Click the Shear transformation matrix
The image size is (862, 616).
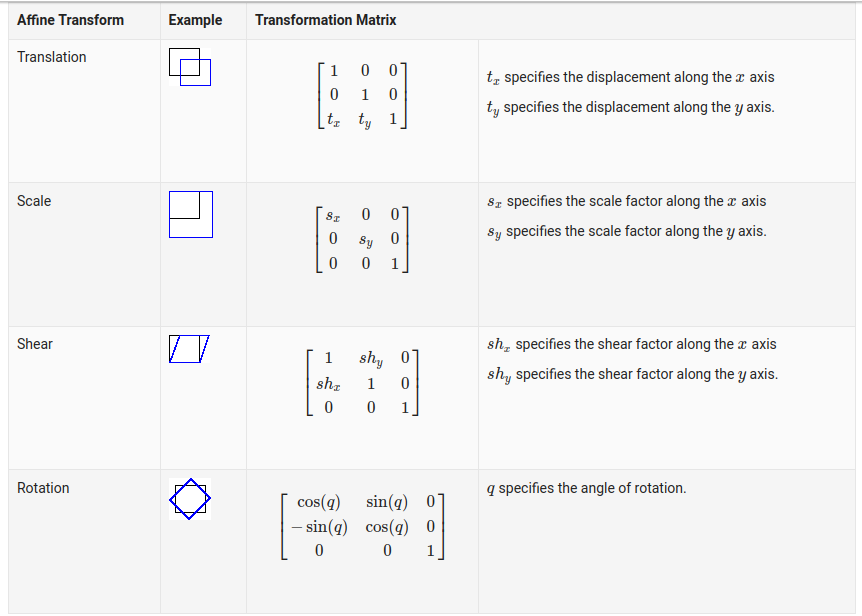pos(362,382)
